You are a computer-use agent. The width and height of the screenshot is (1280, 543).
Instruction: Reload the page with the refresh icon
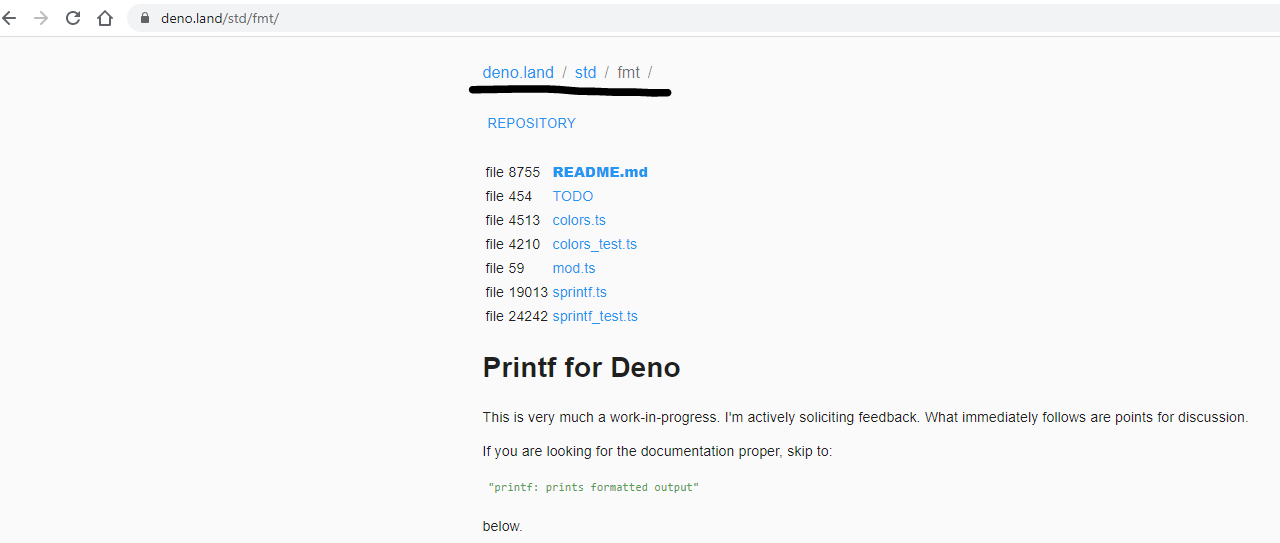click(73, 18)
